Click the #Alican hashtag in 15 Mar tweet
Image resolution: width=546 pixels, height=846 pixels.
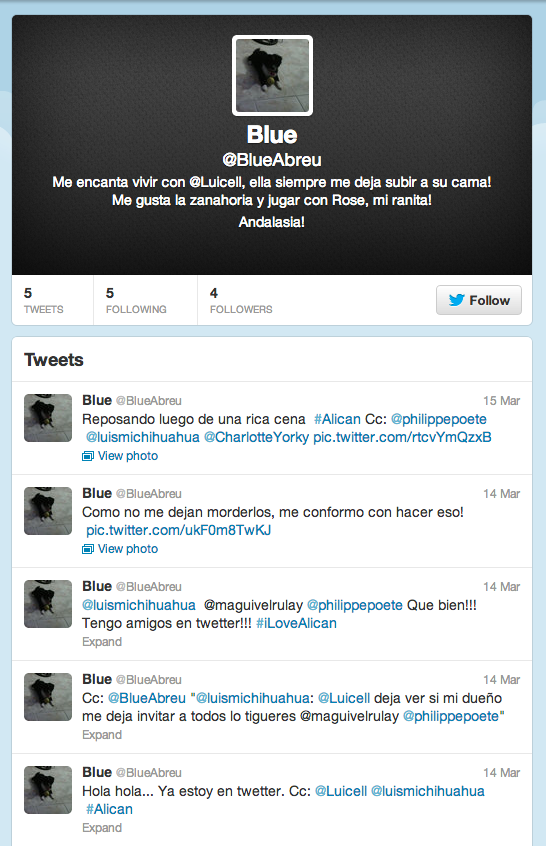(337, 419)
